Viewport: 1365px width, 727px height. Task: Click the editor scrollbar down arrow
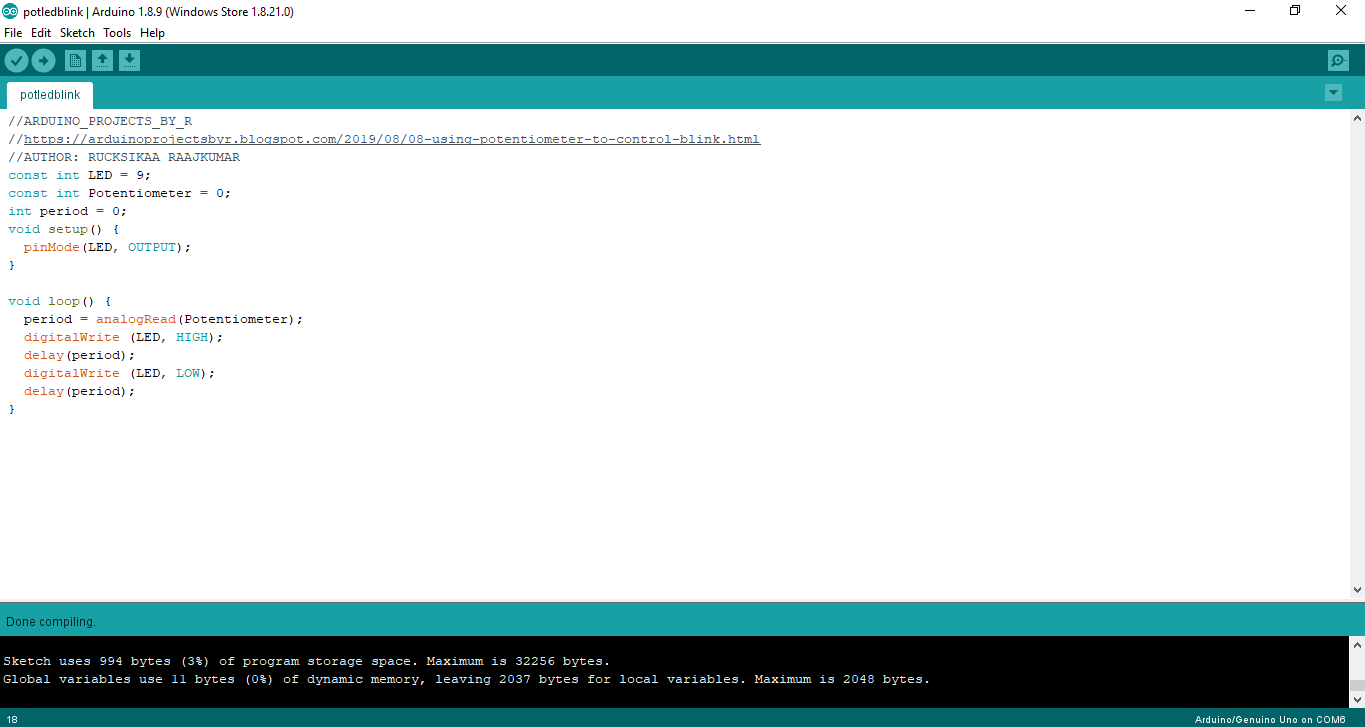(x=1357, y=591)
